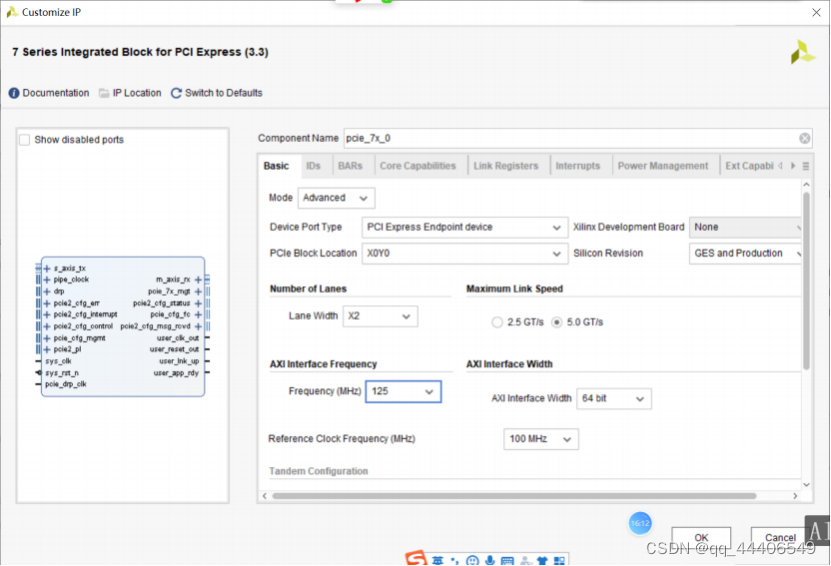
Task: Expand the pcie_7x_mgt interface plus icon
Action: (x=198, y=291)
